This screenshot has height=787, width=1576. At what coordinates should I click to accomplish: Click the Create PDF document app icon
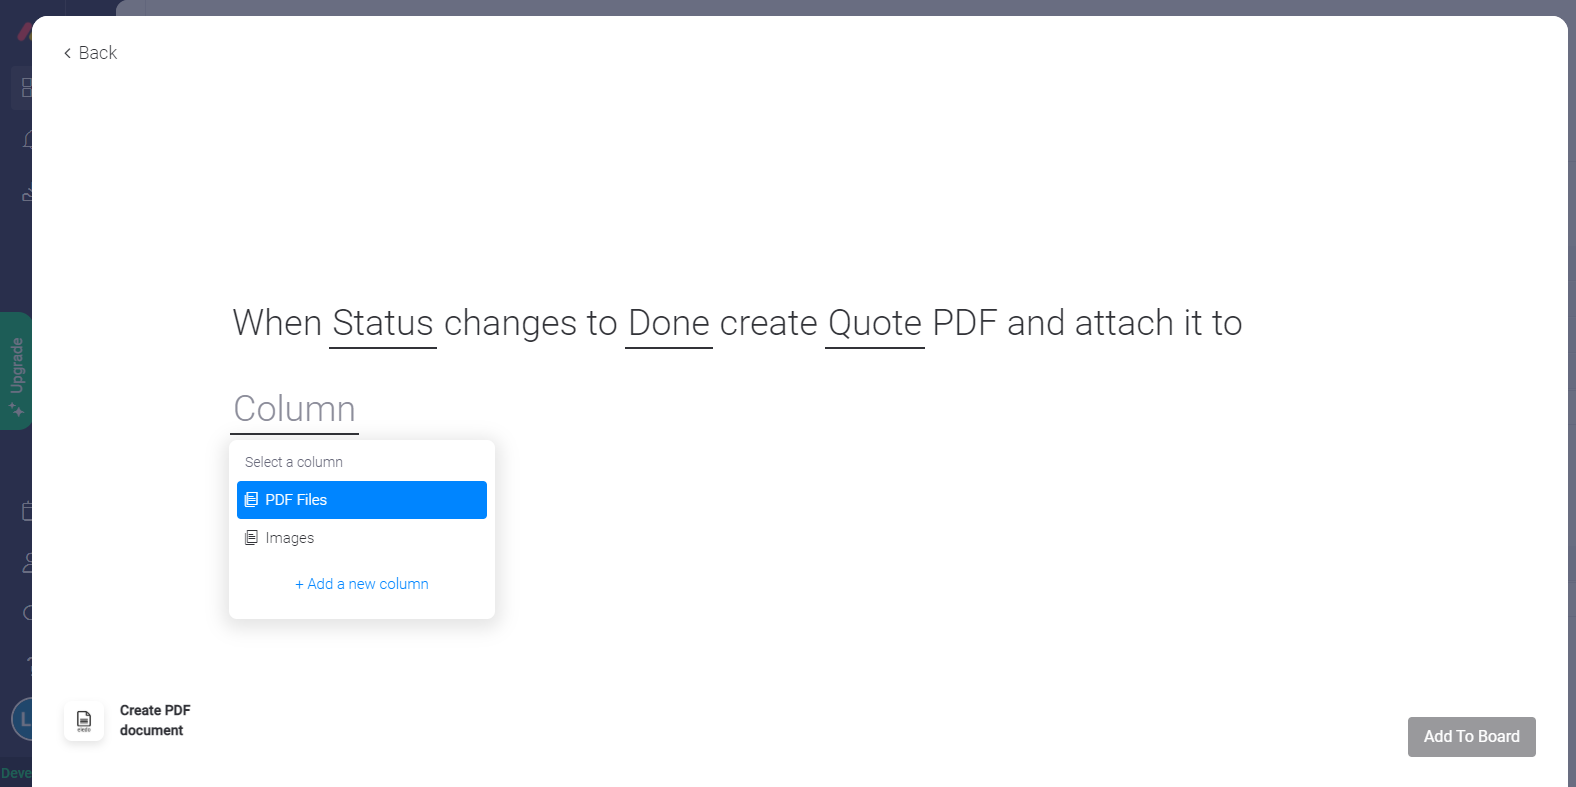point(84,721)
